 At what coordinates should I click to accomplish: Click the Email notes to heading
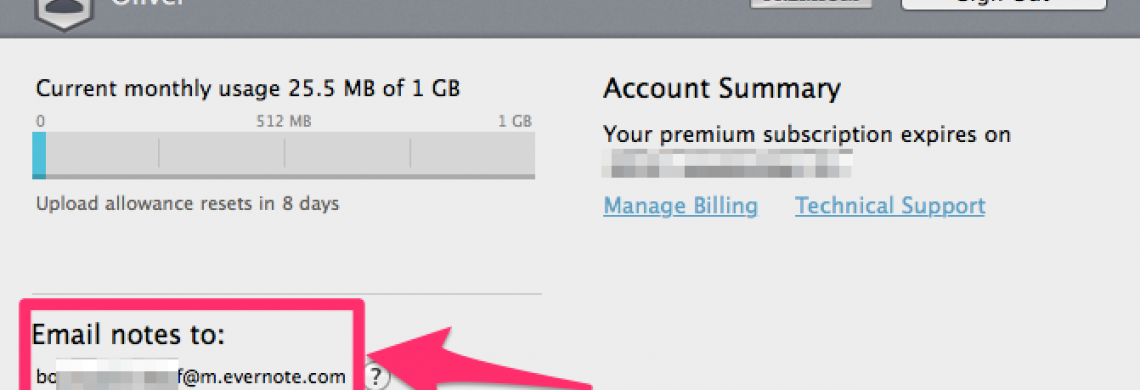click(x=129, y=335)
